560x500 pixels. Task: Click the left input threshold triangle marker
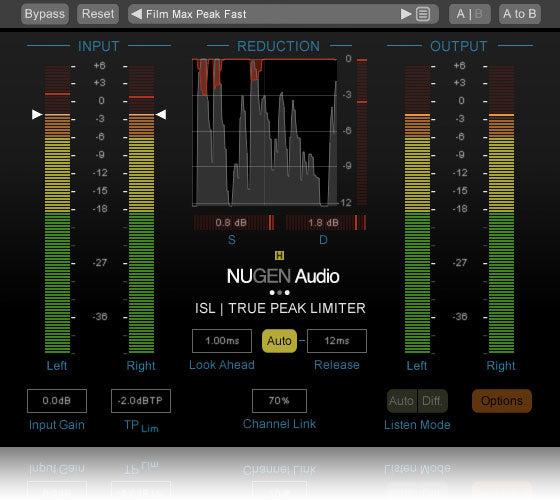(37, 115)
